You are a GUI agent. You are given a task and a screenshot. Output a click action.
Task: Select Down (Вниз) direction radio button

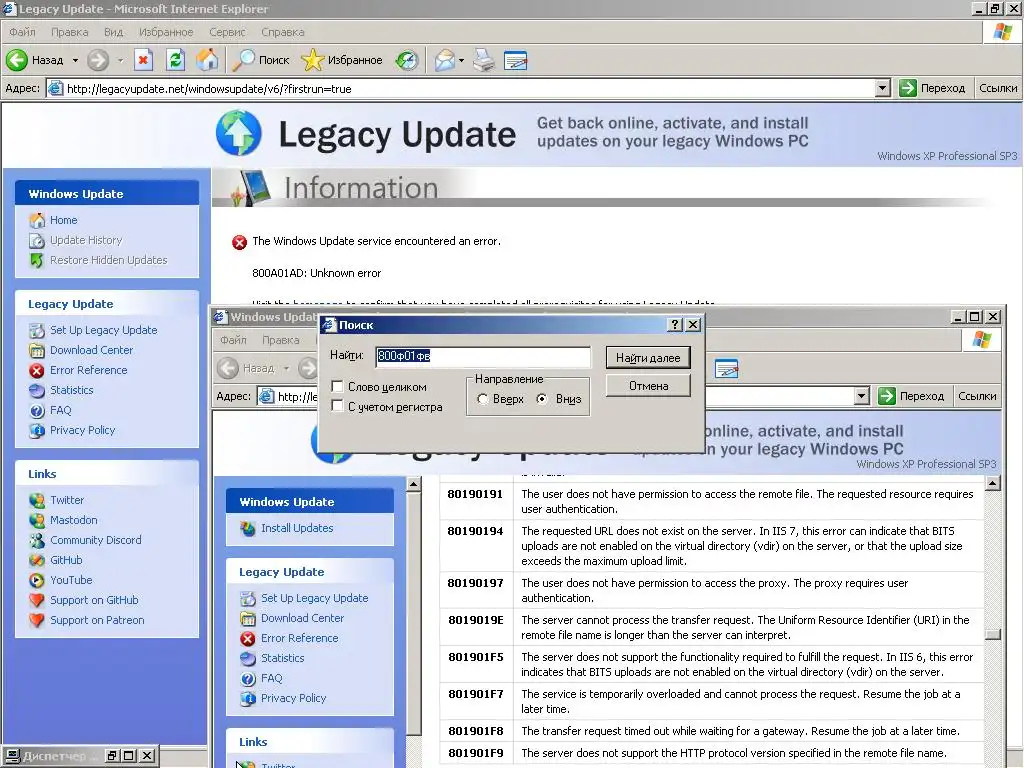click(x=542, y=399)
